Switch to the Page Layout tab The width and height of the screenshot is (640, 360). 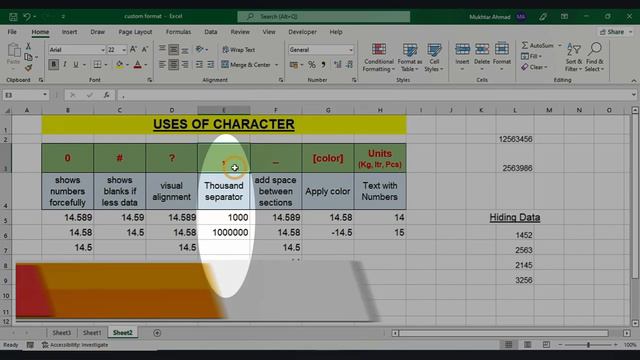coord(135,32)
